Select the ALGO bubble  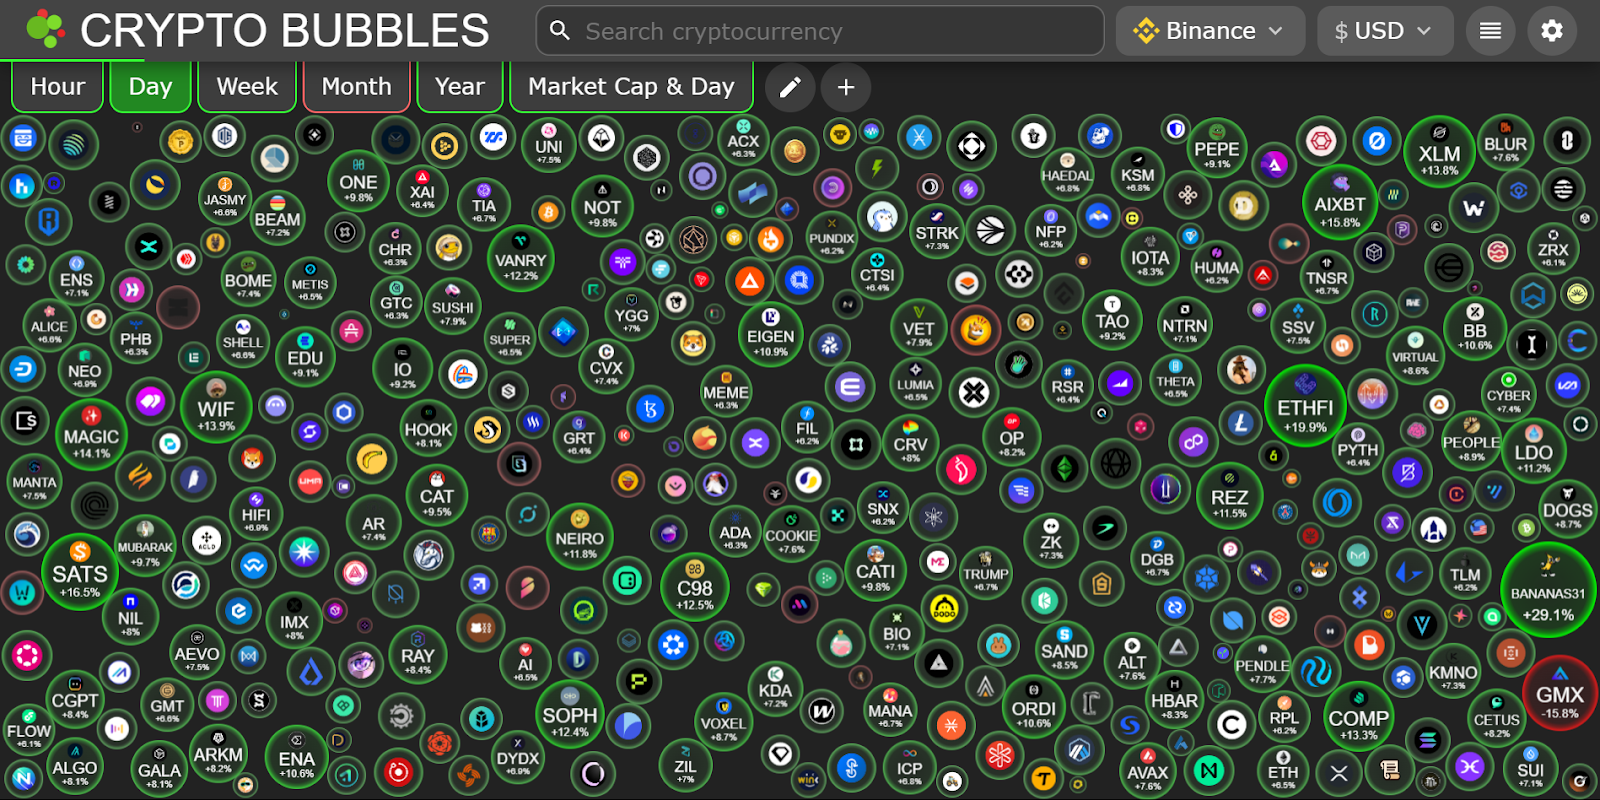point(75,767)
